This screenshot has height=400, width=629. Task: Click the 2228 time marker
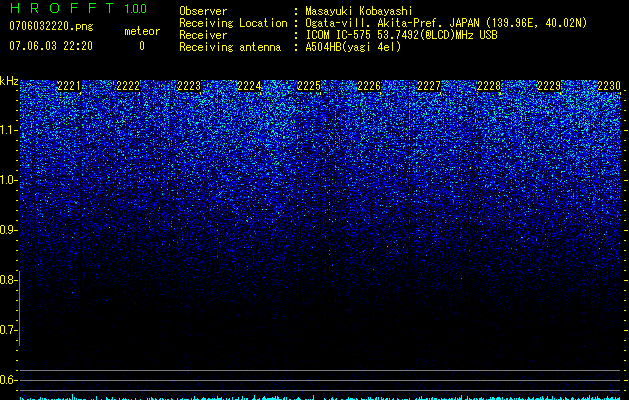pos(489,86)
